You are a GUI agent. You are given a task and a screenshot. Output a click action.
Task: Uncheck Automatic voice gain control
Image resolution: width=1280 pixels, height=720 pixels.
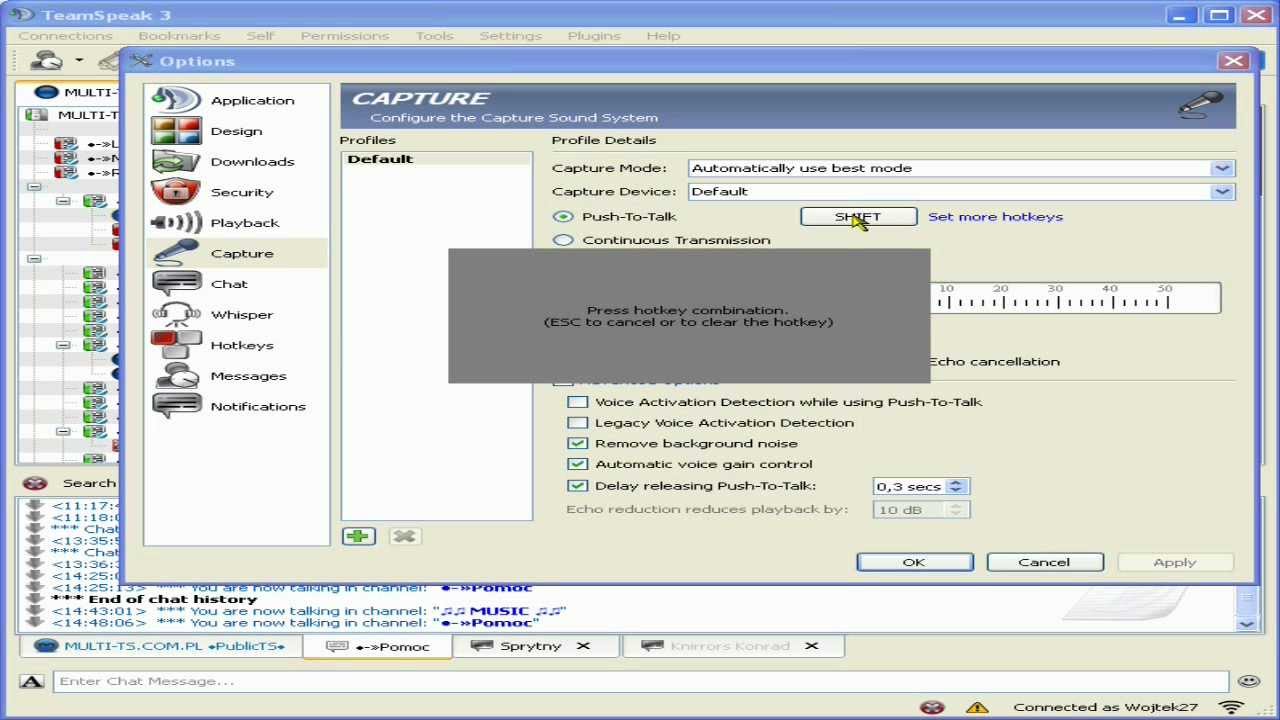pos(577,464)
